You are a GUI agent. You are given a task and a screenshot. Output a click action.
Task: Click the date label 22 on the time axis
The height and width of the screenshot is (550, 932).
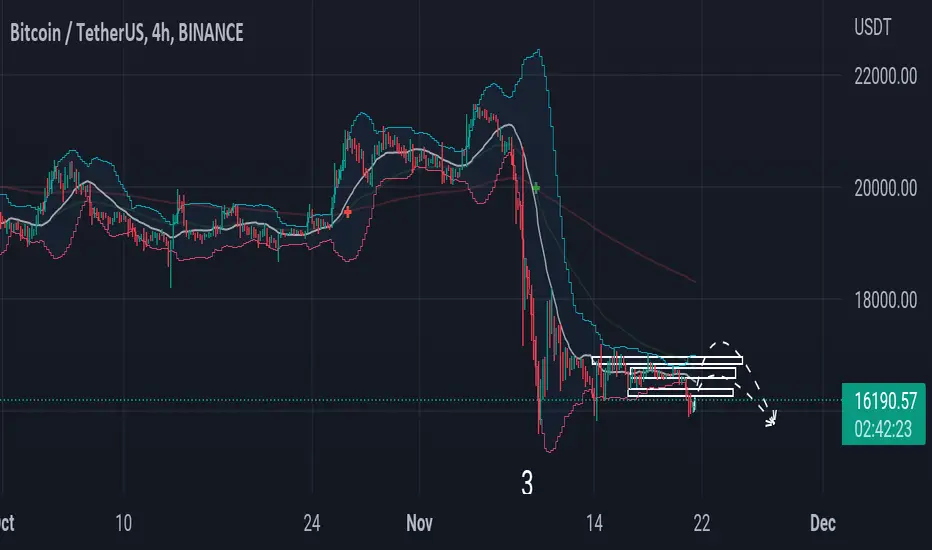701,523
